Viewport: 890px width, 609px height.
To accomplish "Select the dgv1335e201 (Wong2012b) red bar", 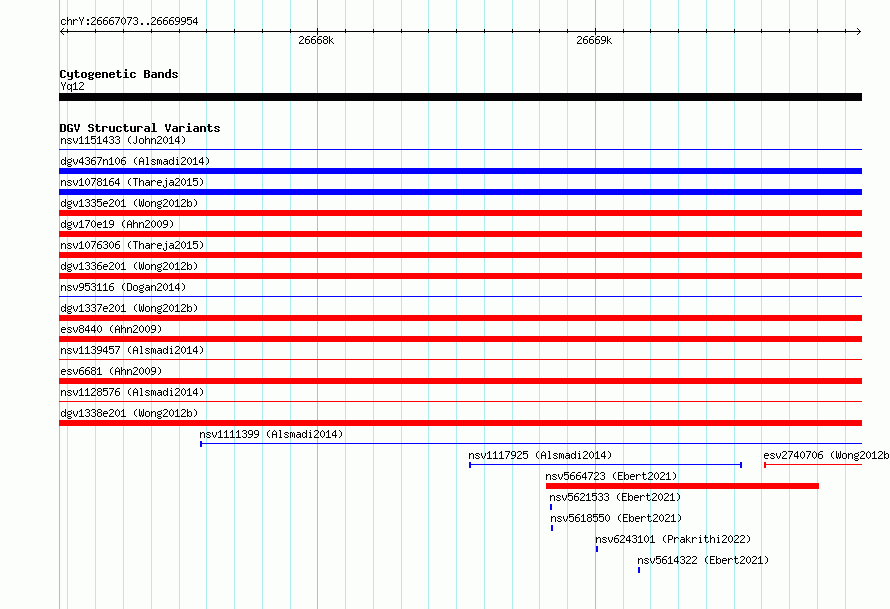I will click(x=460, y=213).
